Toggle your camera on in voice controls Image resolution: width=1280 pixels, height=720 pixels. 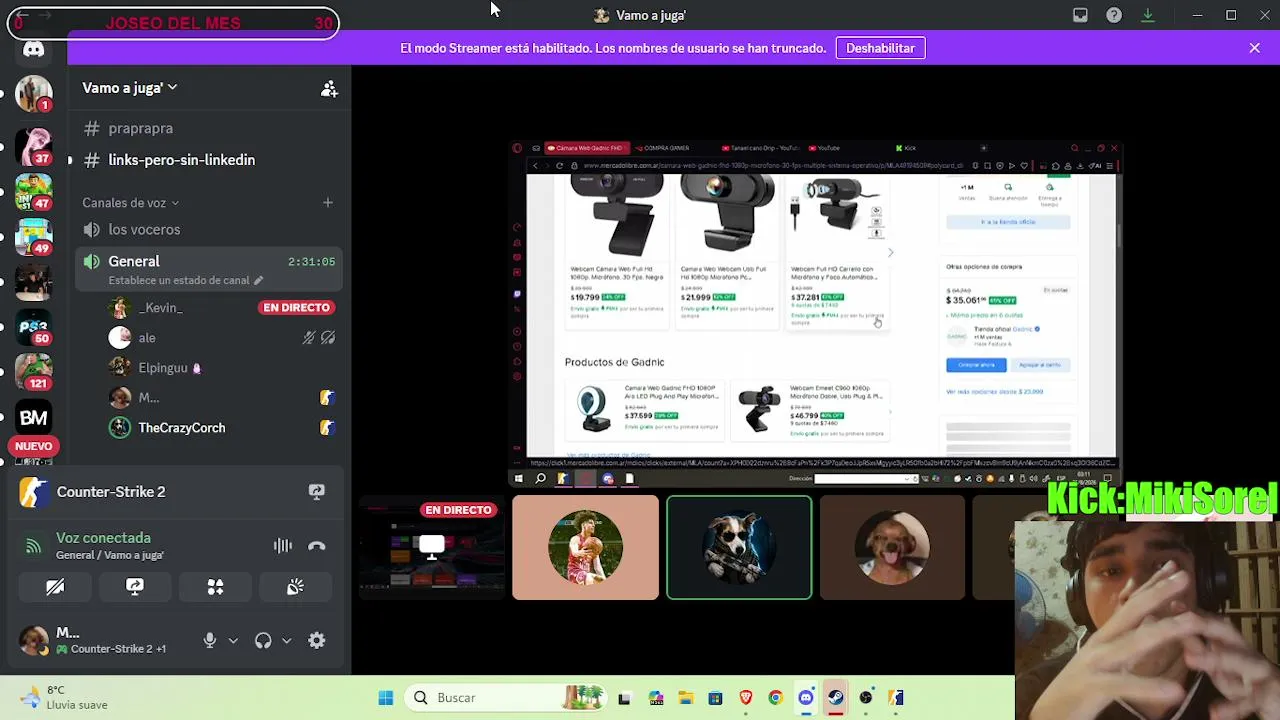[x=55, y=587]
